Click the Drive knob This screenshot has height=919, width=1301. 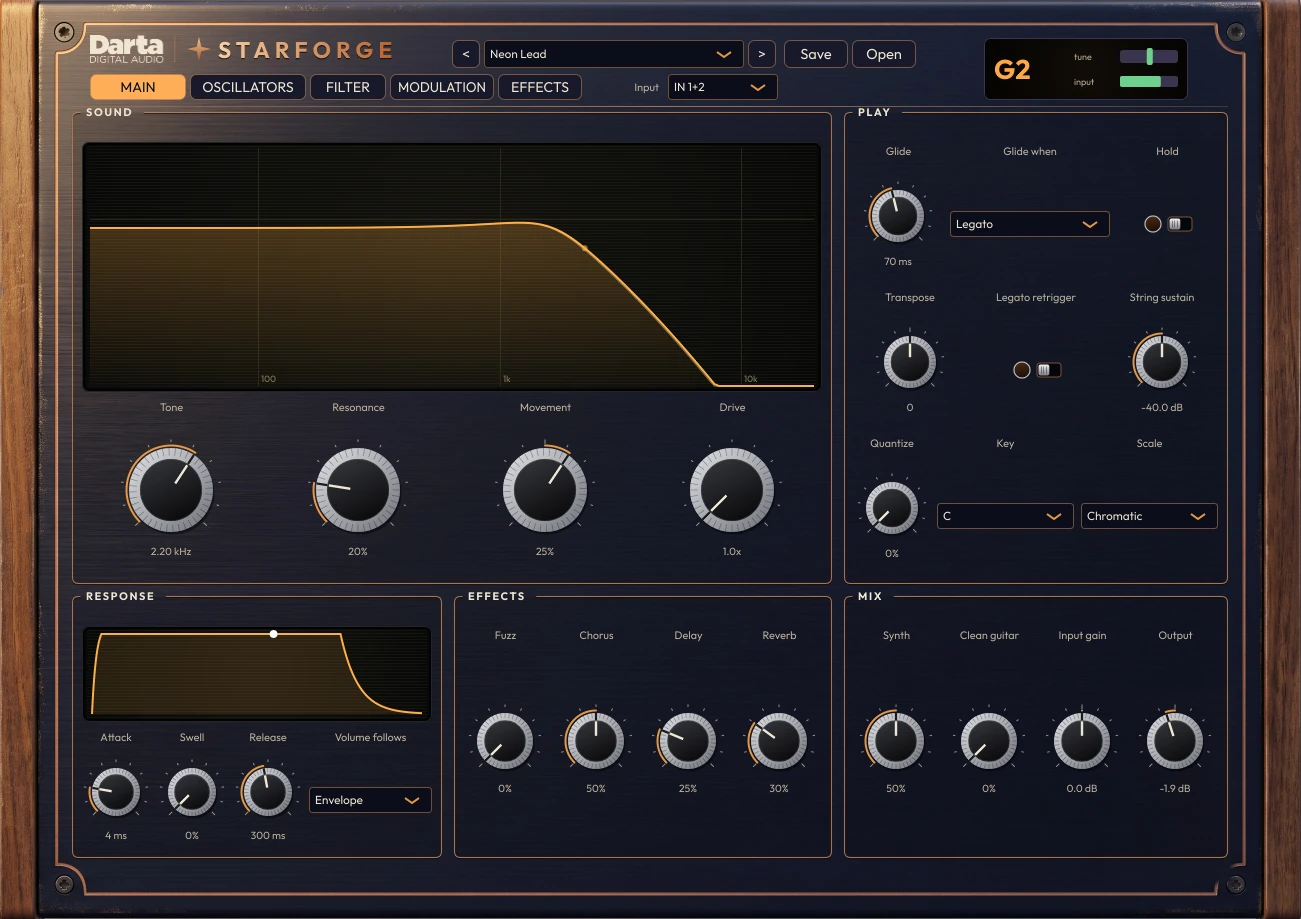(x=732, y=489)
